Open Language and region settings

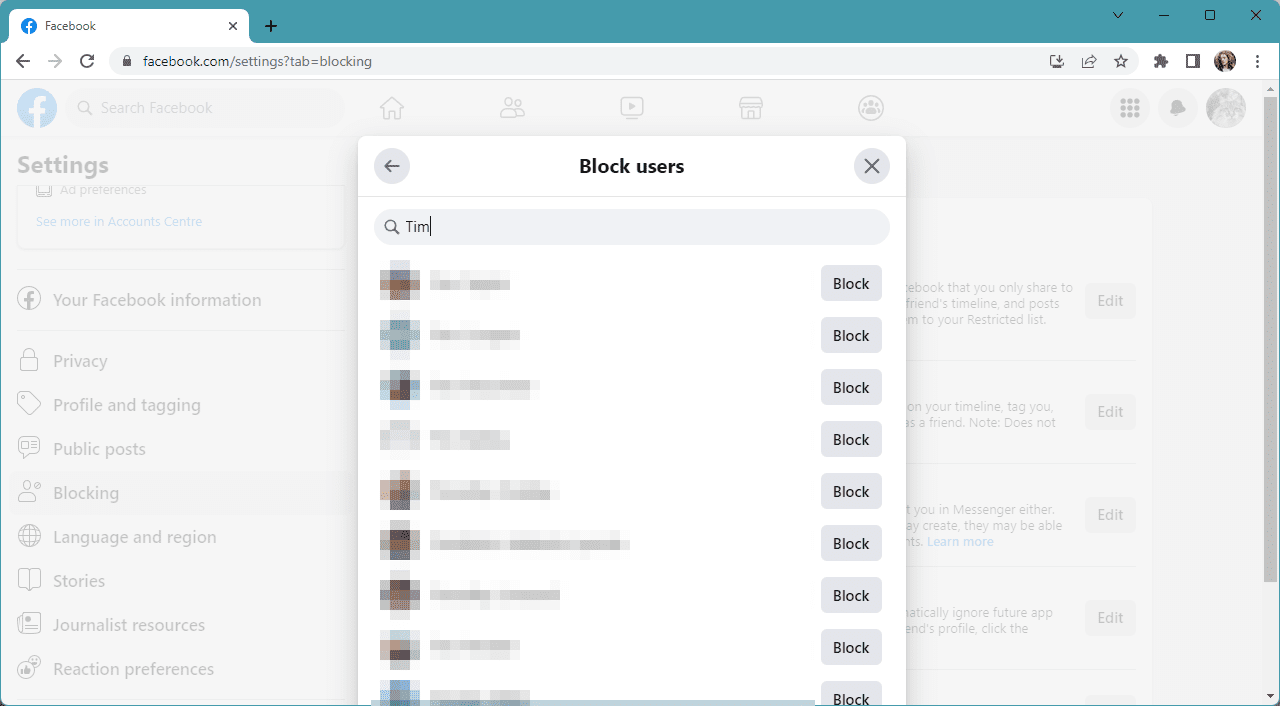click(134, 537)
